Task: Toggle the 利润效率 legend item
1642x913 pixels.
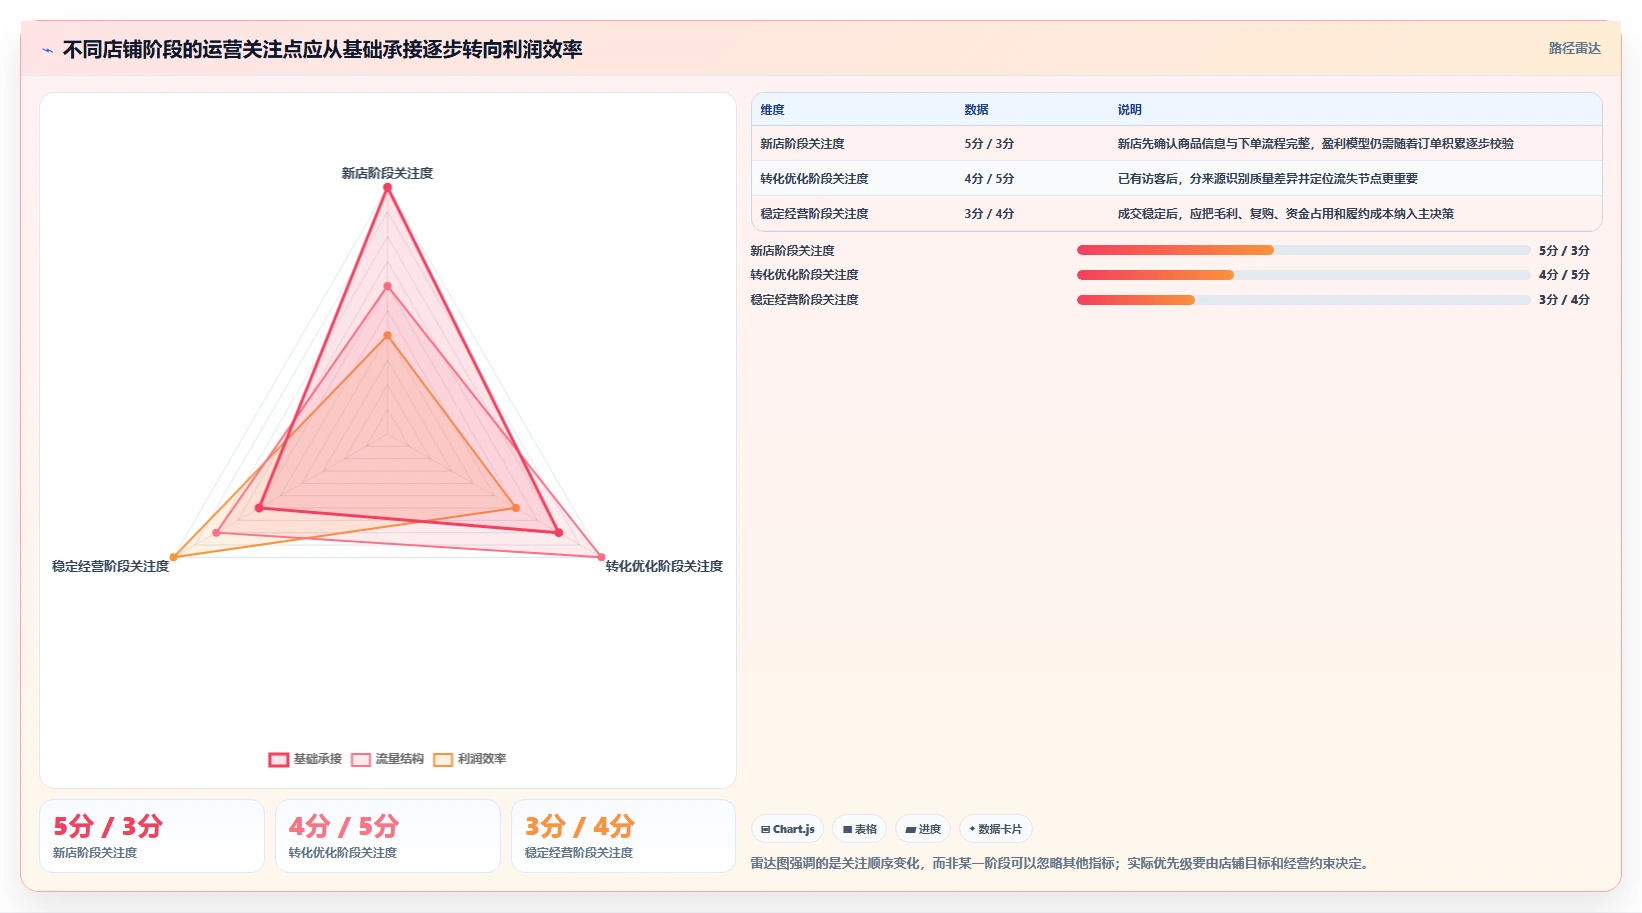Action: click(470, 759)
